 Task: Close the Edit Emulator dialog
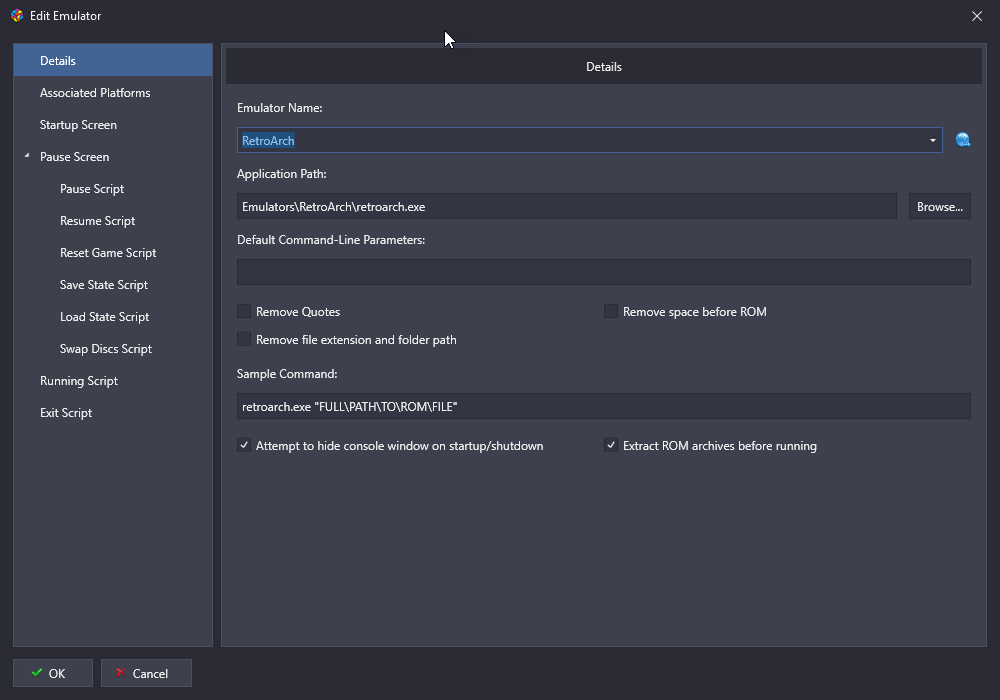coord(976,16)
